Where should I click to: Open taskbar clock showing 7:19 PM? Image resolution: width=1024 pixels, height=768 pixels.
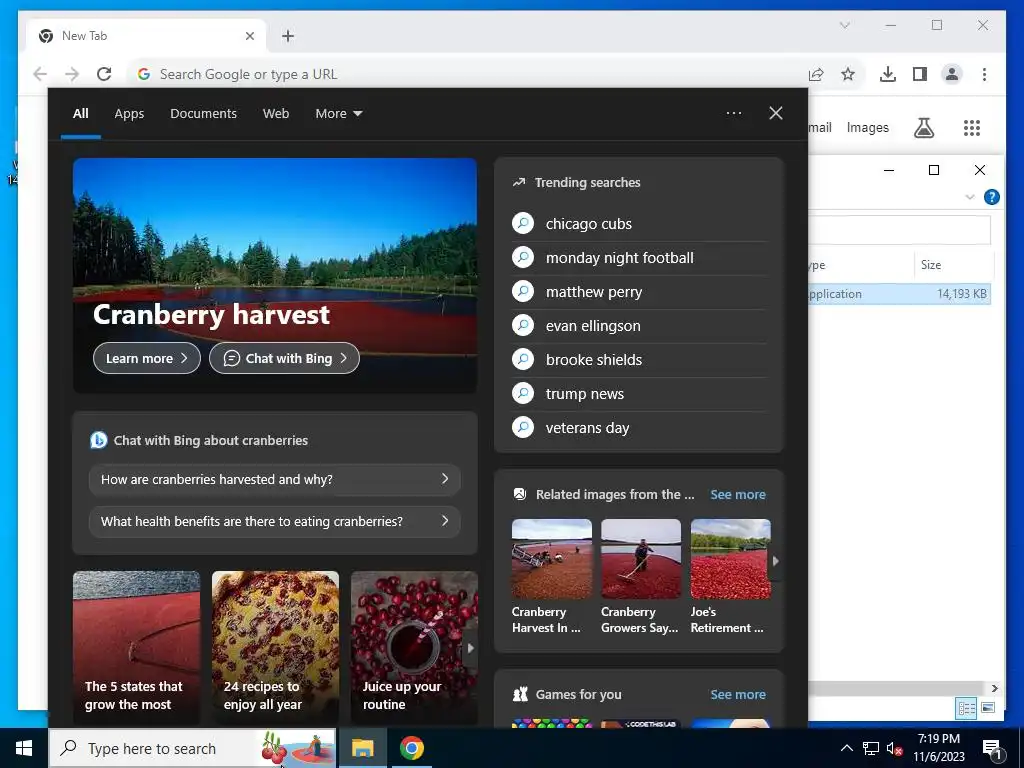pyautogui.click(x=938, y=748)
